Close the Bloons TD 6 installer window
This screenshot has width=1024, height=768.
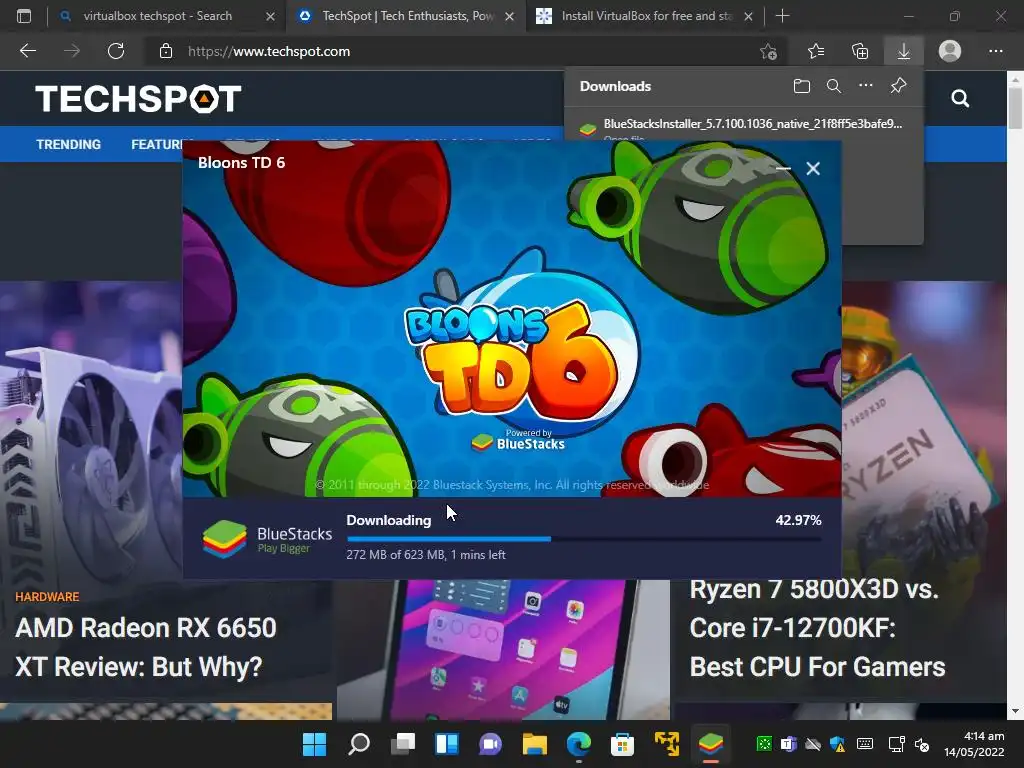click(813, 168)
